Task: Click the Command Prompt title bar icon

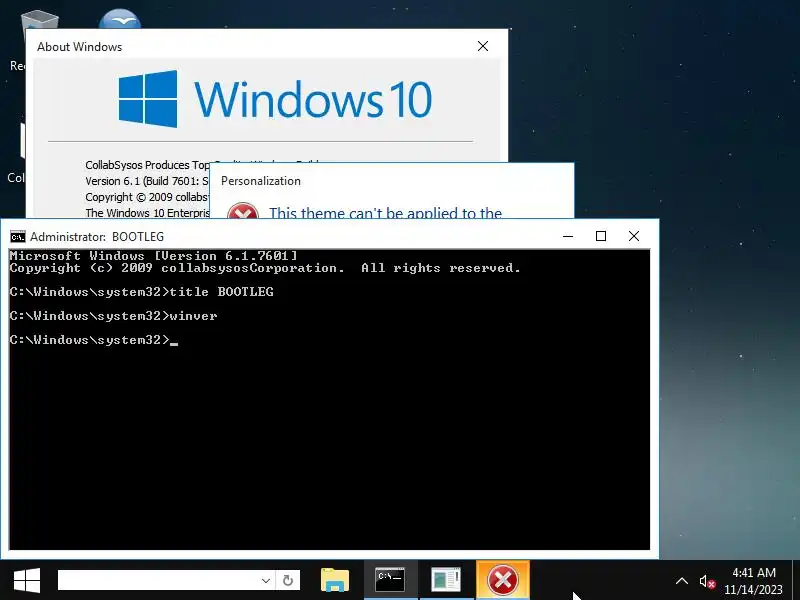Action: tap(18, 237)
